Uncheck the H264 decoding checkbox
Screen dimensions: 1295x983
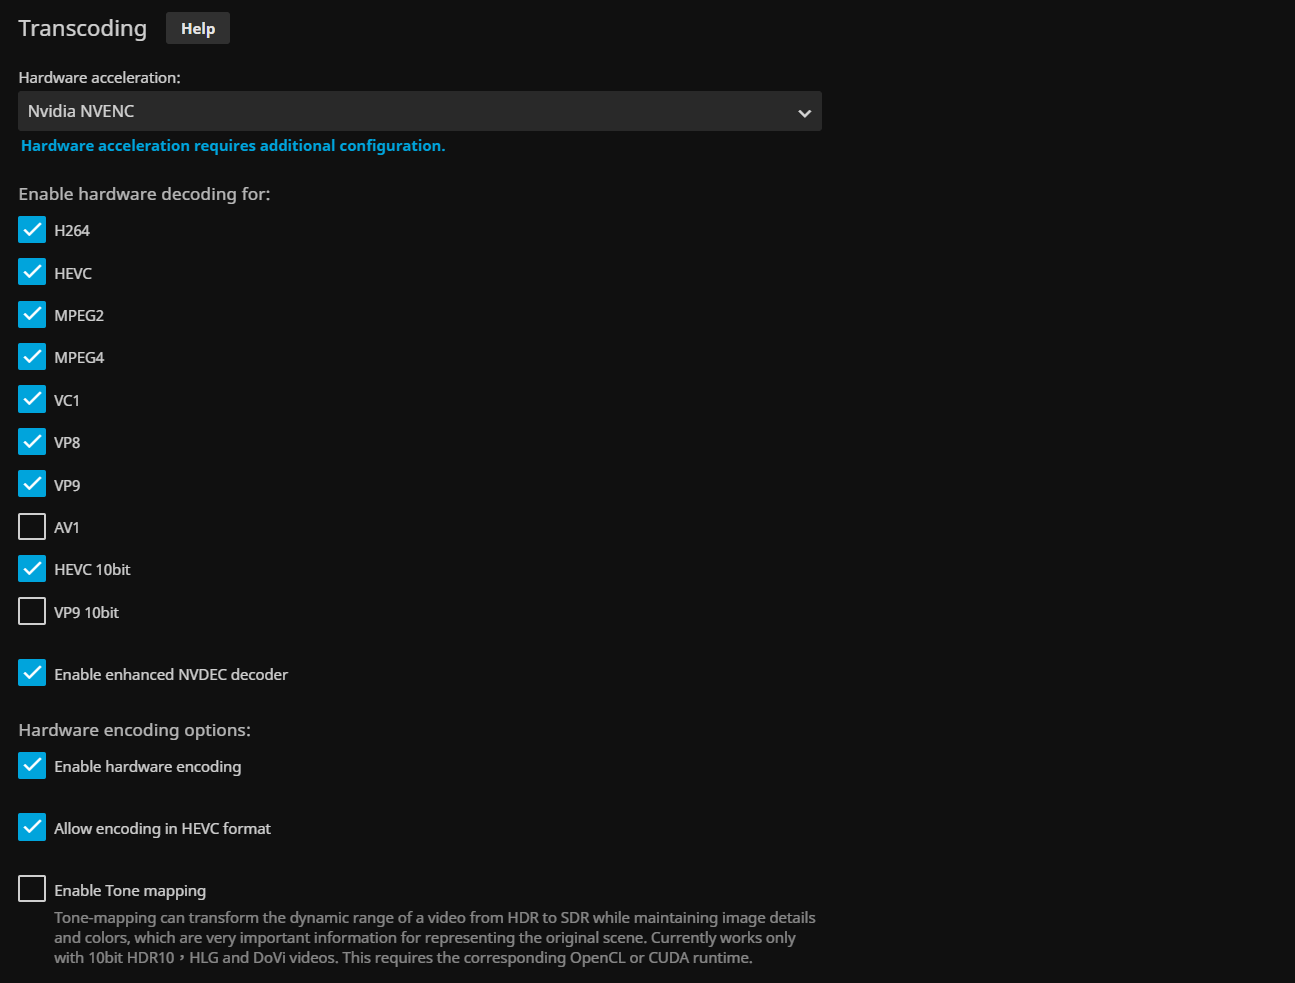tap(32, 230)
